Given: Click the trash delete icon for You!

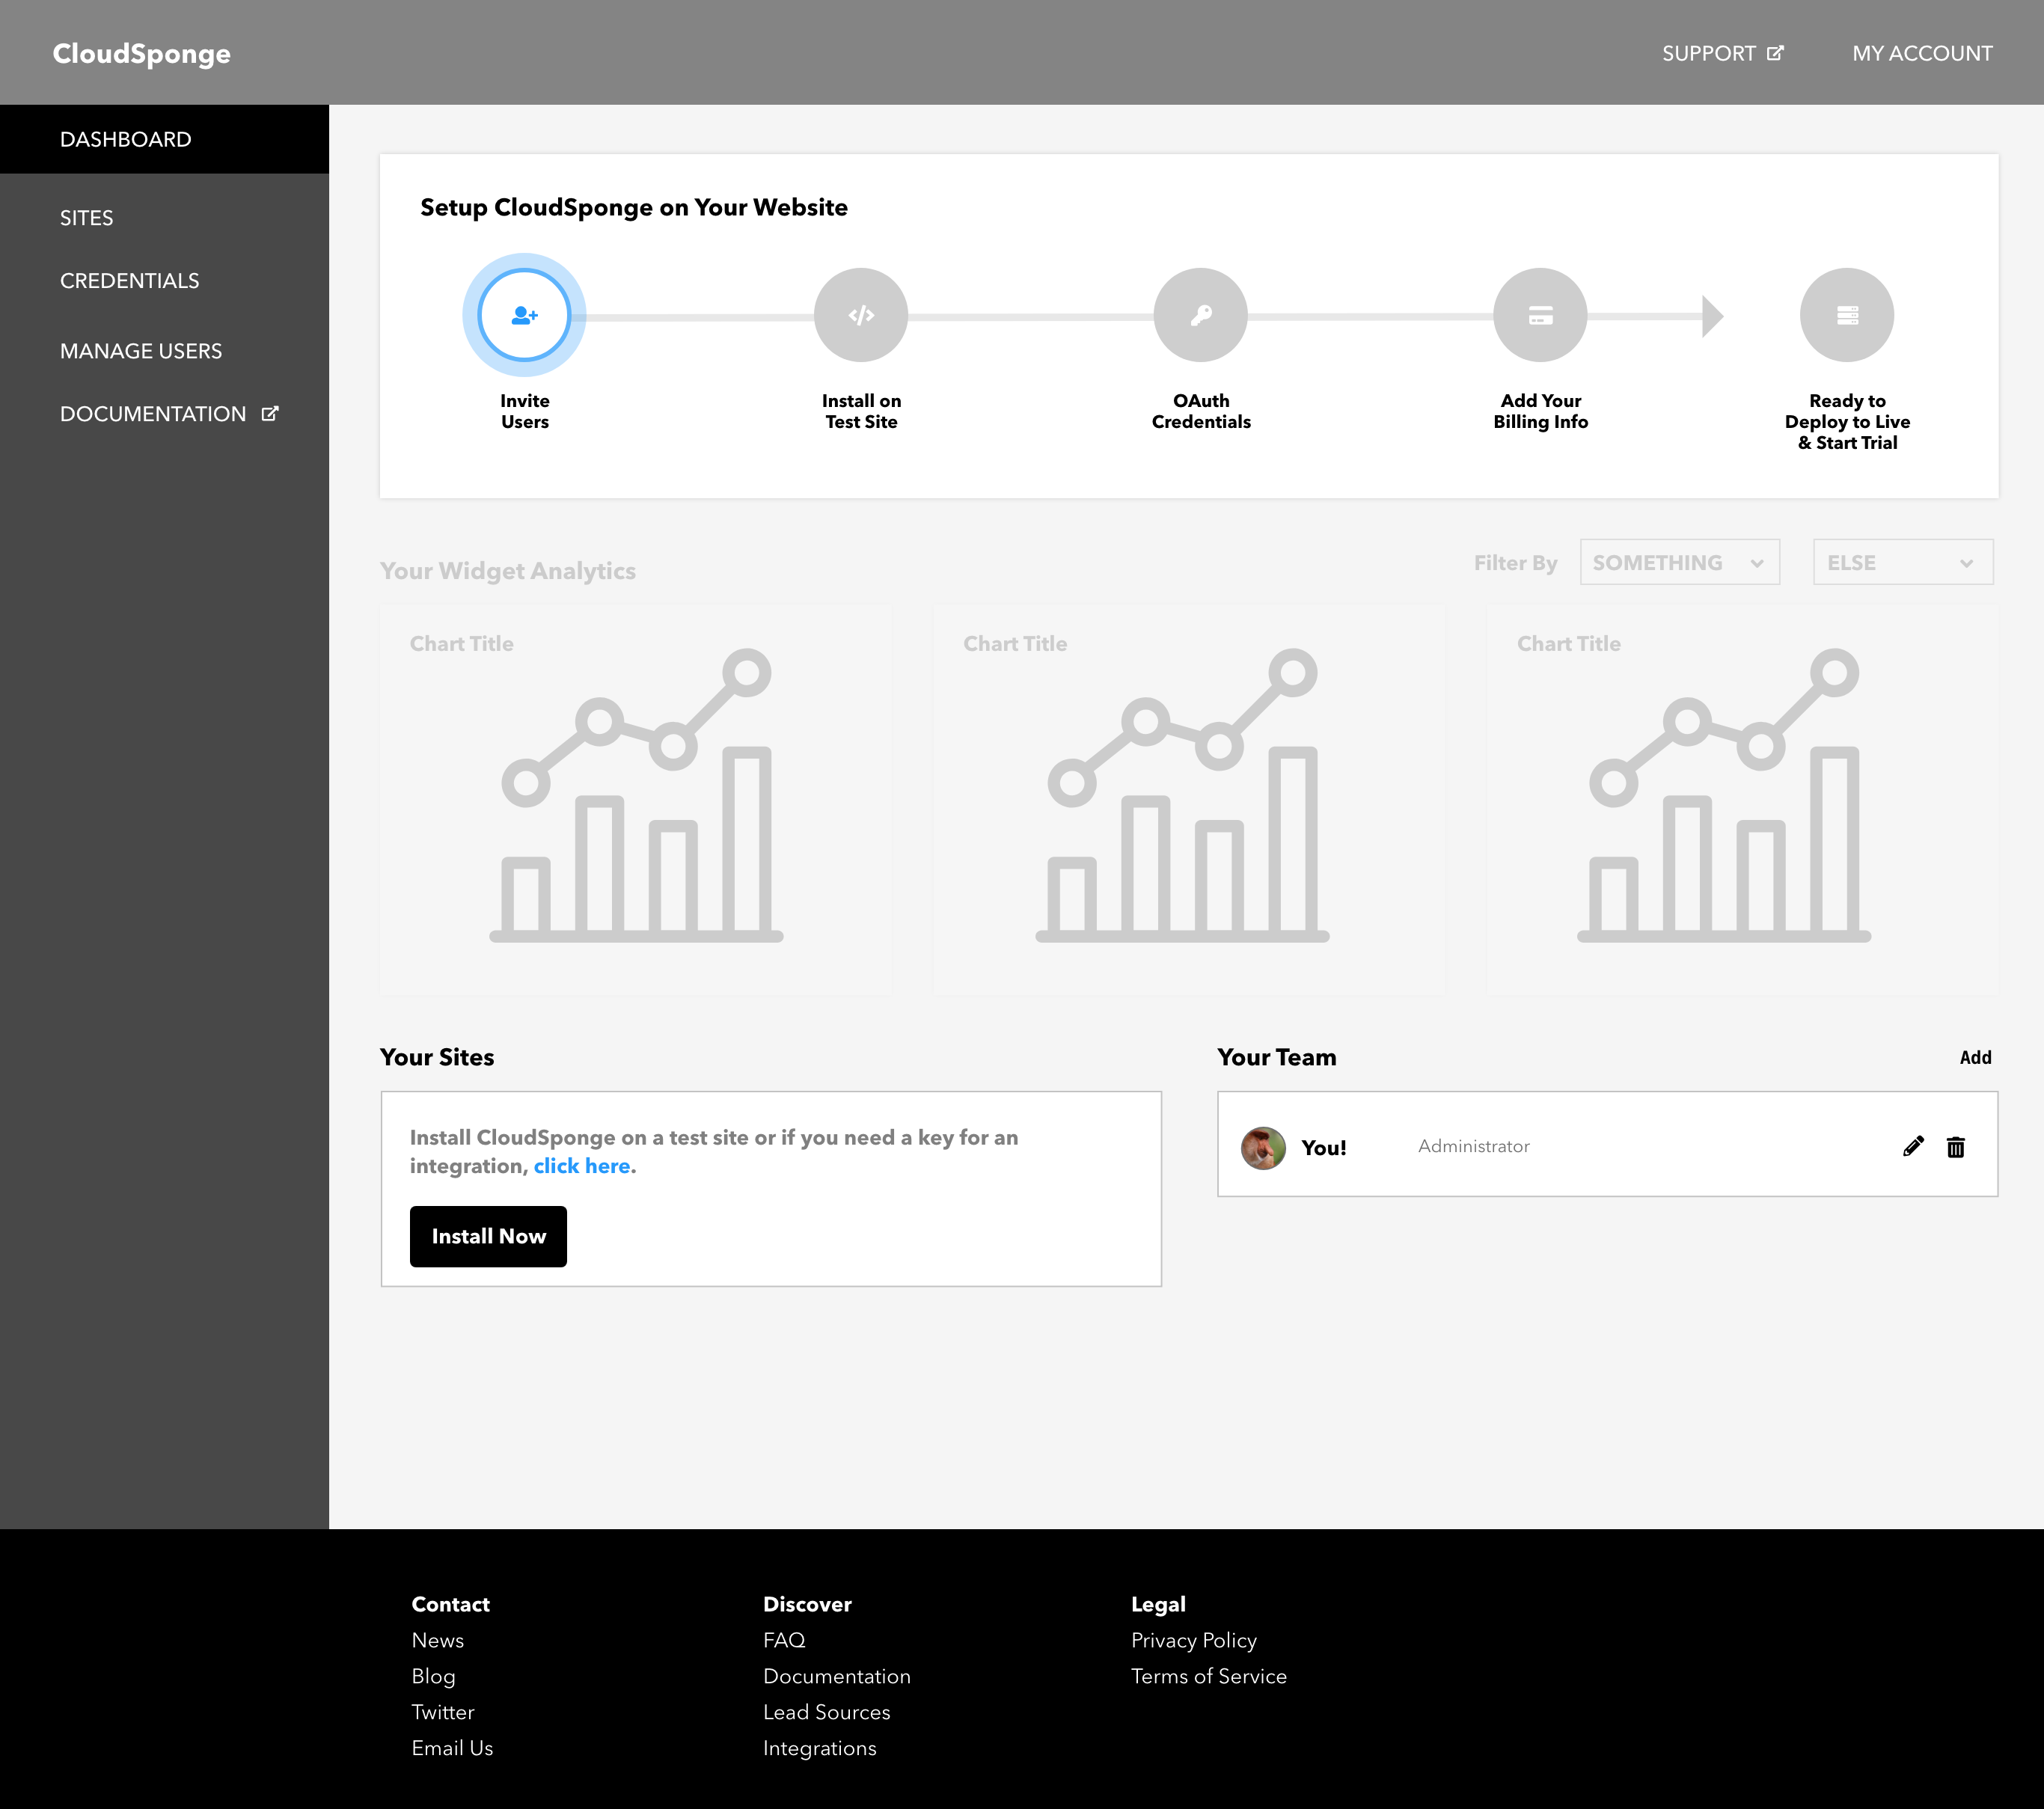Looking at the screenshot, I should [1955, 1146].
